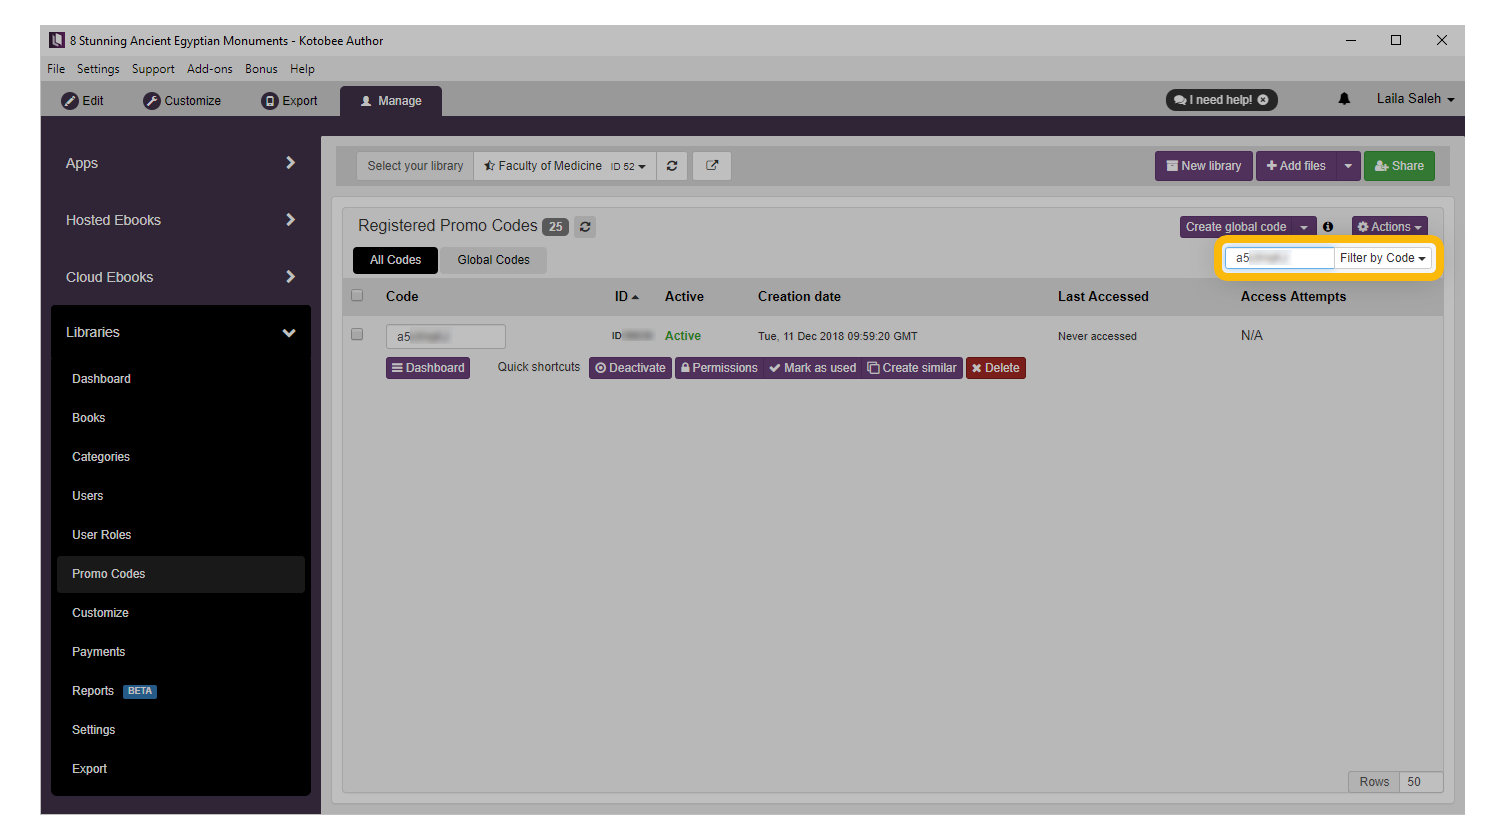The image size is (1506, 840).
Task: Click the info icon beside Create global code
Action: (1328, 227)
